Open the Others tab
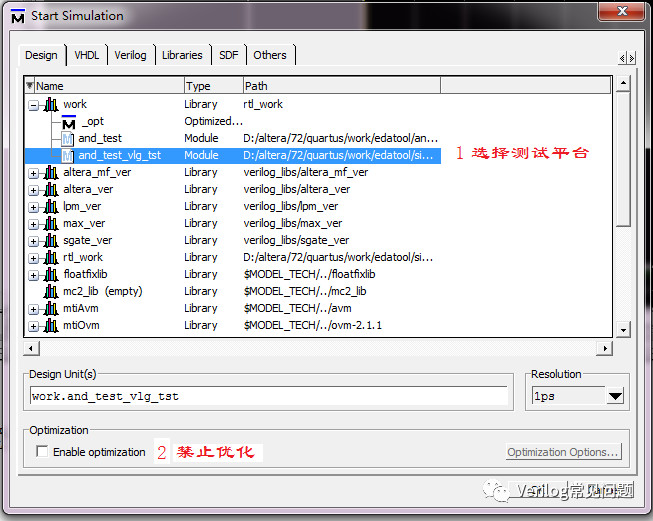Image resolution: width=653 pixels, height=521 pixels. [x=270, y=55]
